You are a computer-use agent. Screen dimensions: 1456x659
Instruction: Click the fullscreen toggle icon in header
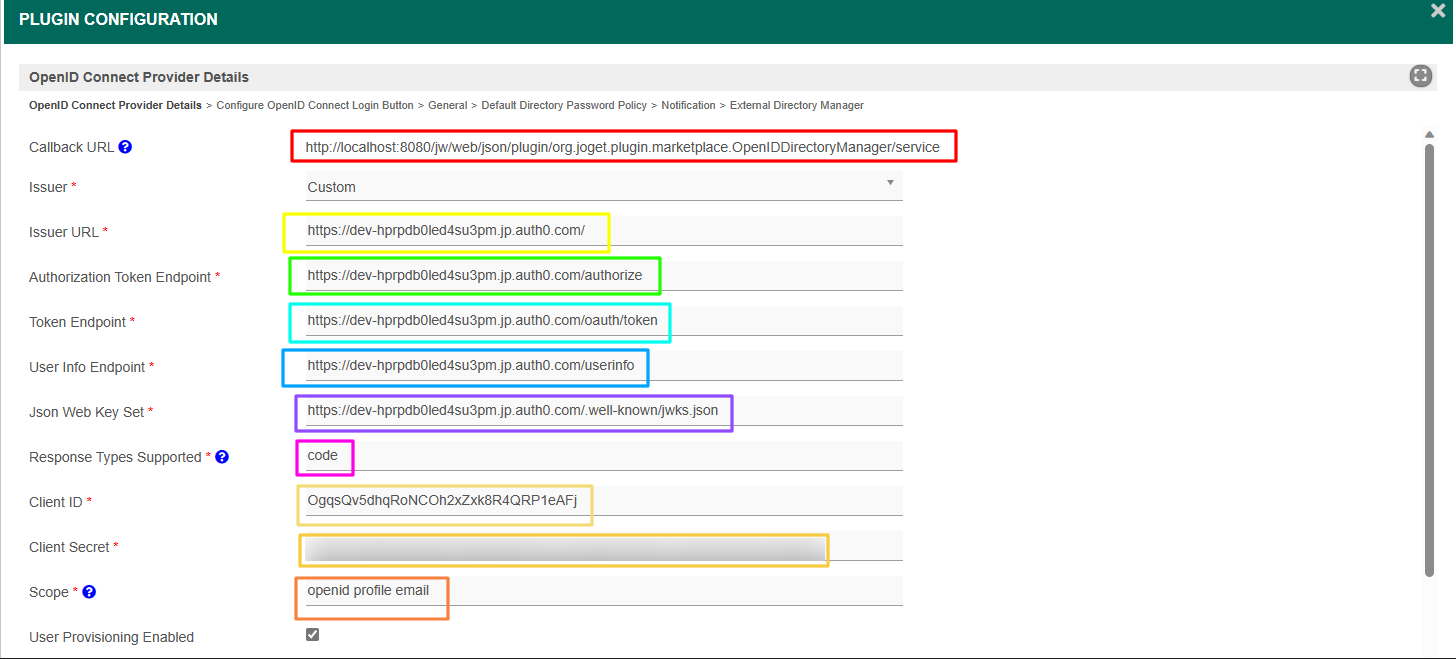[x=1420, y=76]
